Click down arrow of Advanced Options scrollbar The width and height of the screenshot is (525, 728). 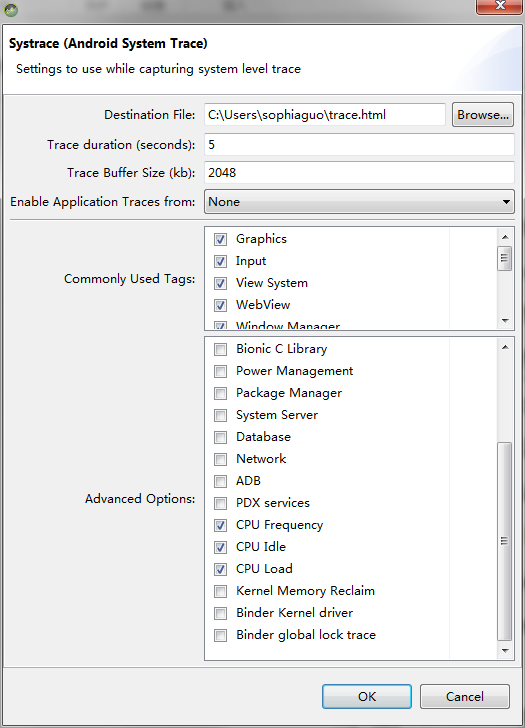tap(505, 650)
